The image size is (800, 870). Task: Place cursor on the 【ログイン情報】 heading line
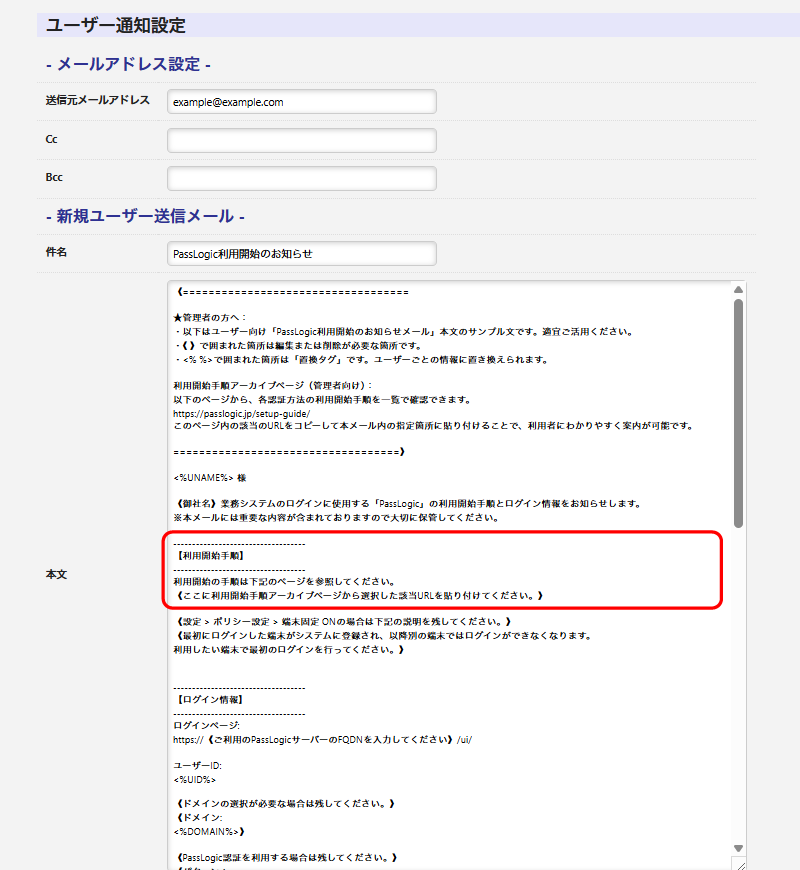pos(209,700)
